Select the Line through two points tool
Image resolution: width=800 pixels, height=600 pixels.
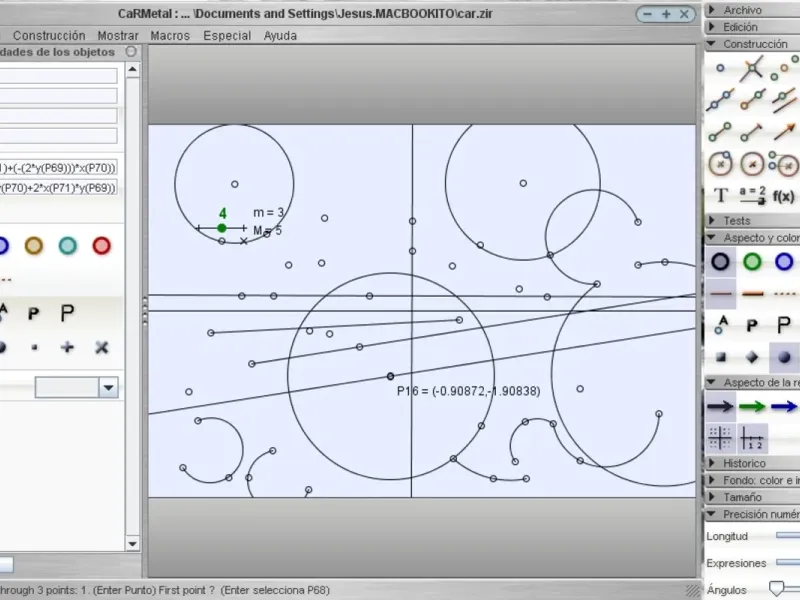720,100
